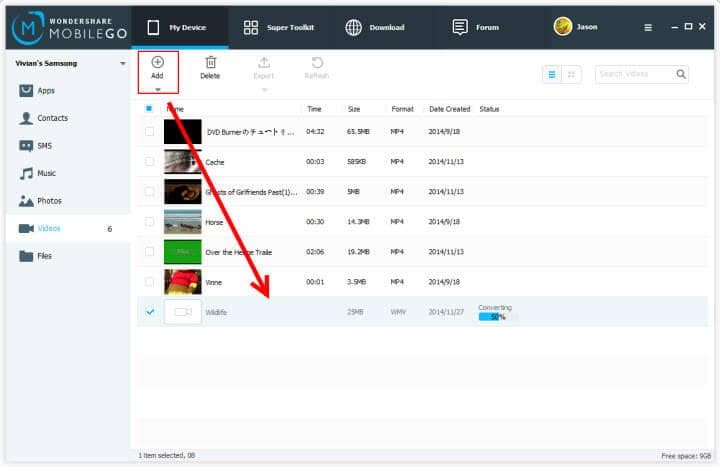Expand the Vivian's Samsung device dropdown
Screen dimensions: 720x467
pos(123,63)
